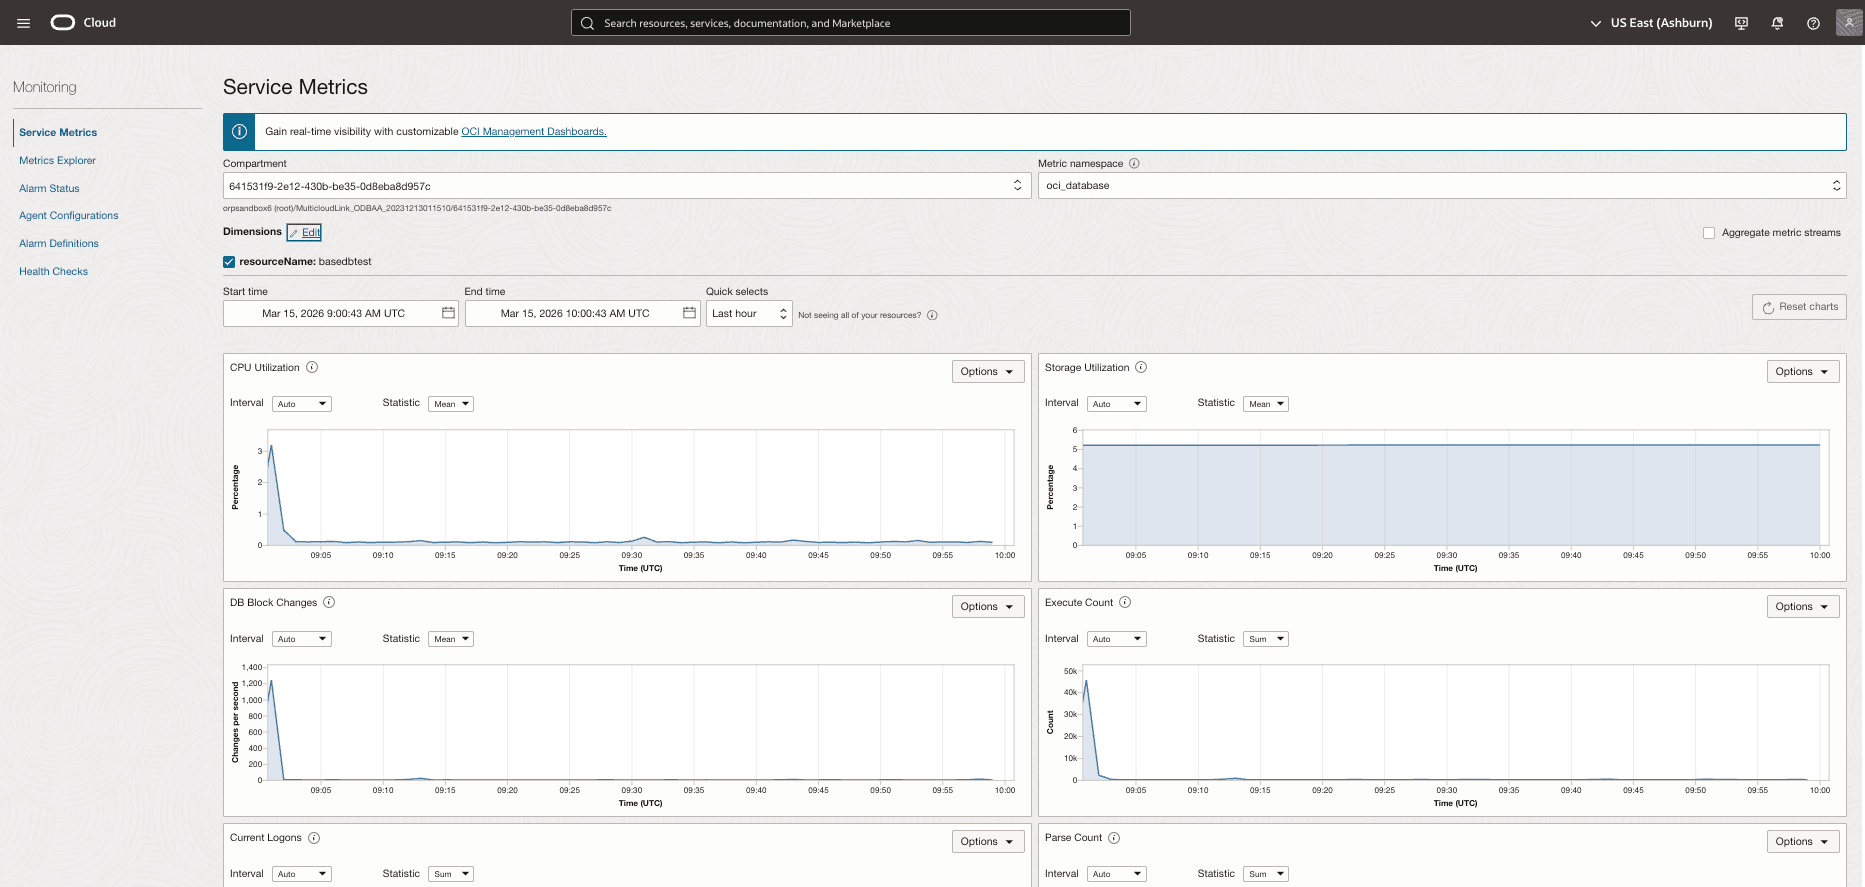Open the Cloud Shell developer tools icon
This screenshot has width=1865, height=887.
coord(1741,23)
